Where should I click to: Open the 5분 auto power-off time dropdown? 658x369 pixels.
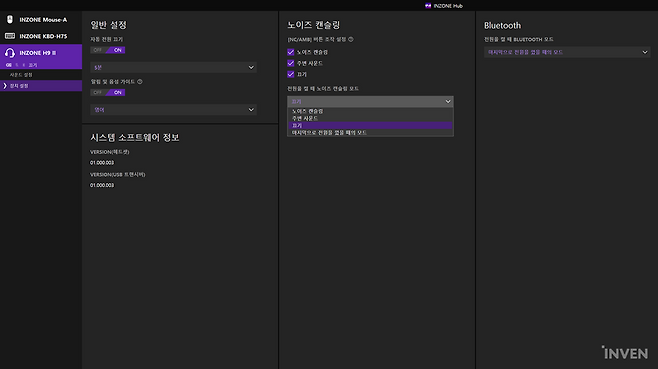173,67
